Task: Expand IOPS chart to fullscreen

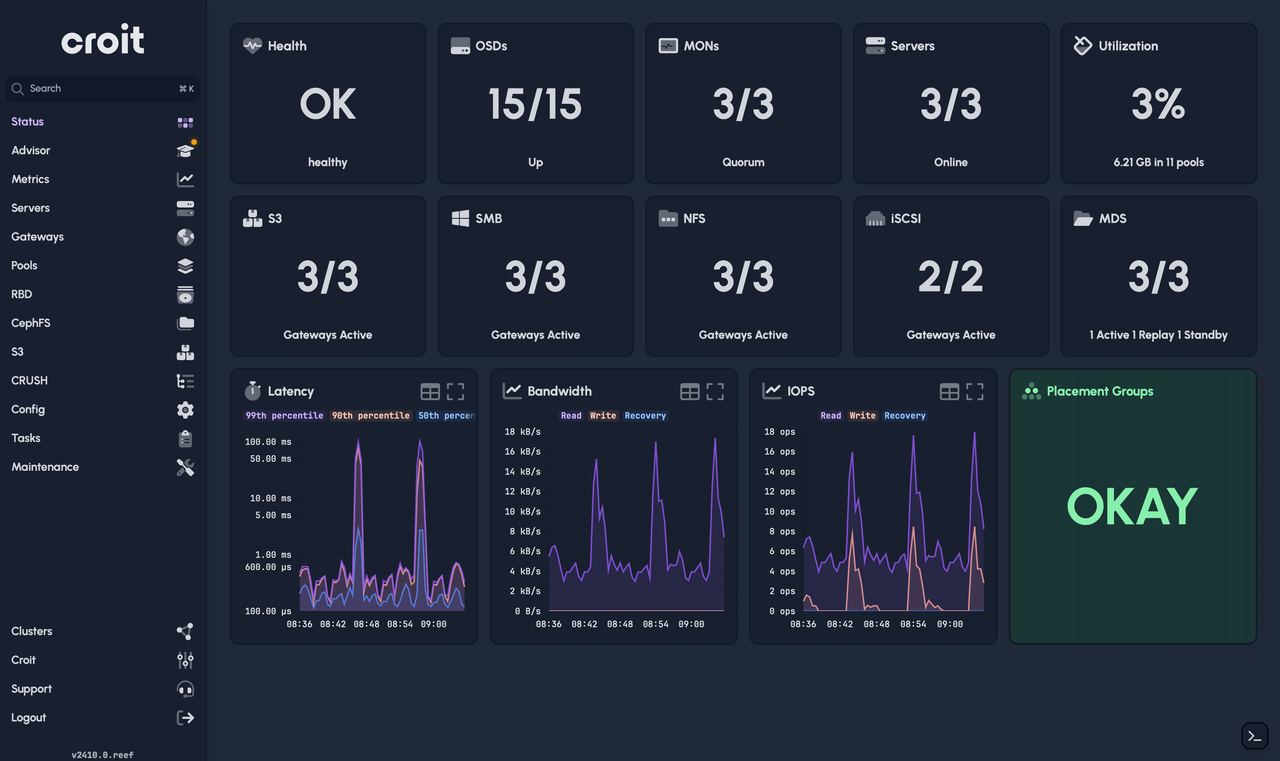Action: 975,392
